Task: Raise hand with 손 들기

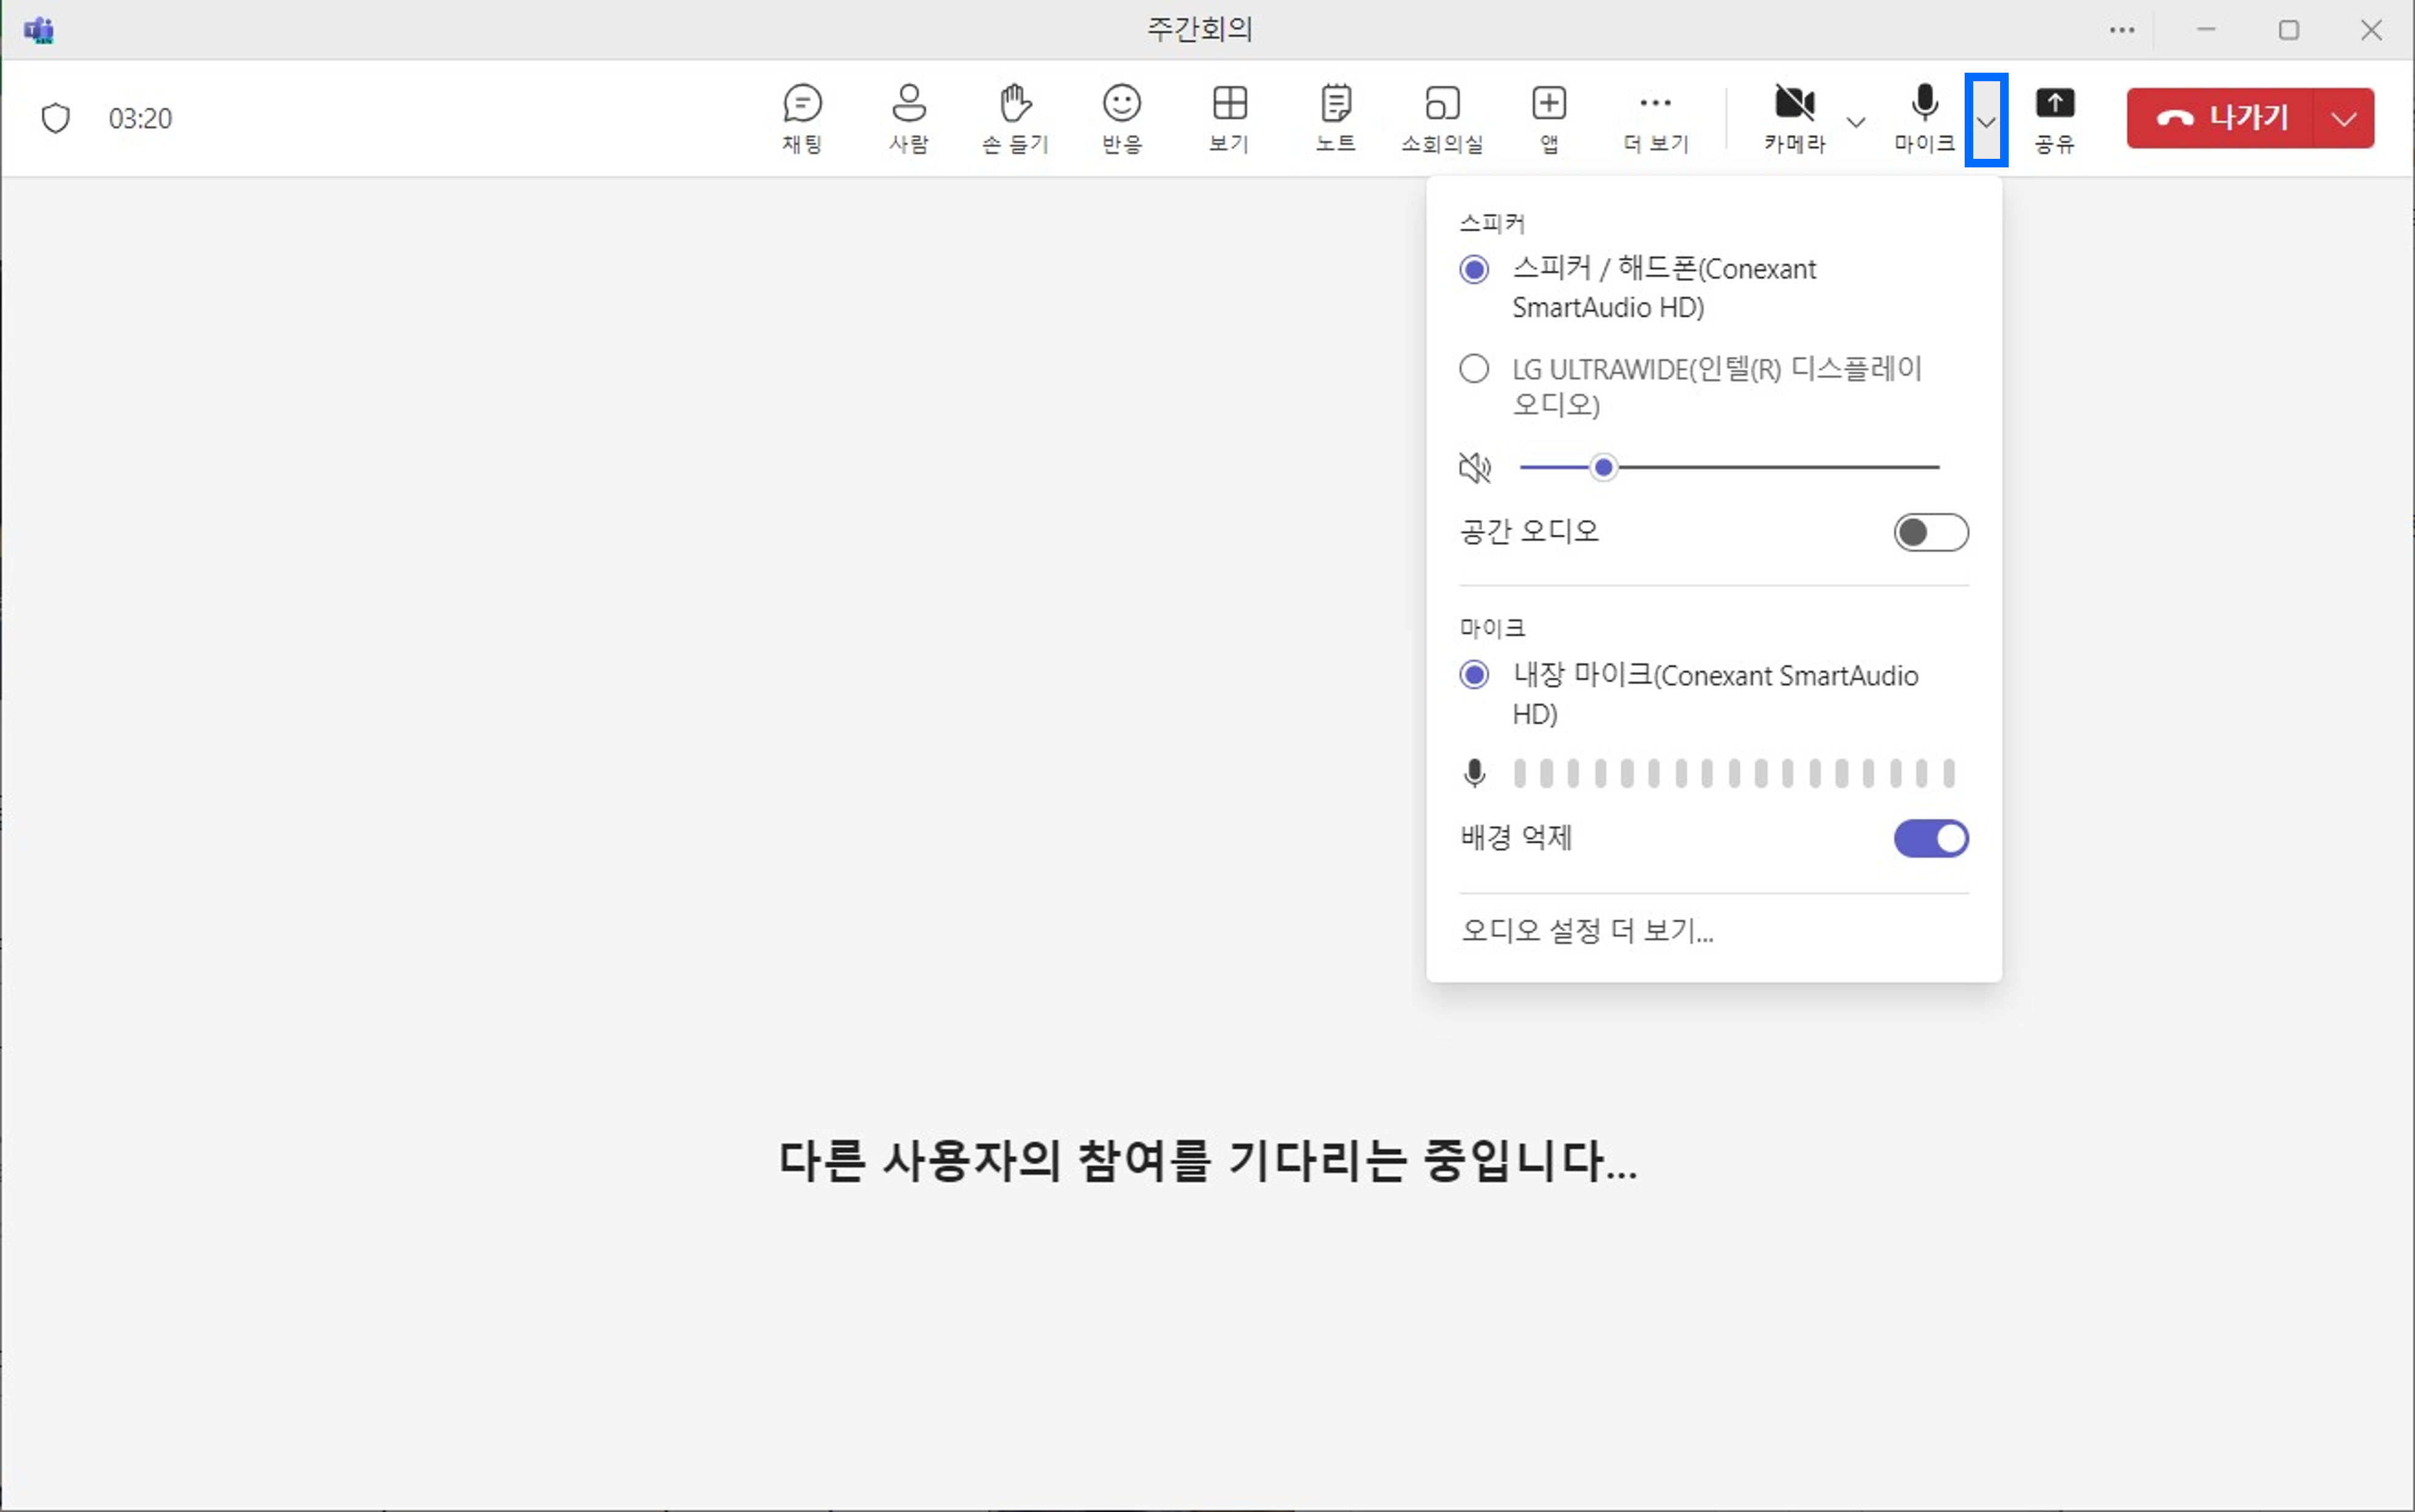Action: 1014,117
